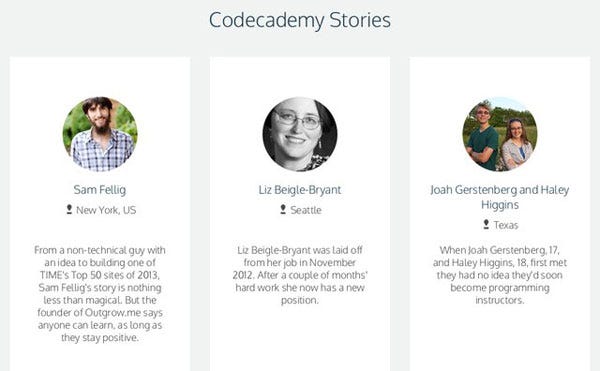Open Liz Beigle-Bryant's black-and-white portrait
The height and width of the screenshot is (371, 600).
(x=300, y=134)
